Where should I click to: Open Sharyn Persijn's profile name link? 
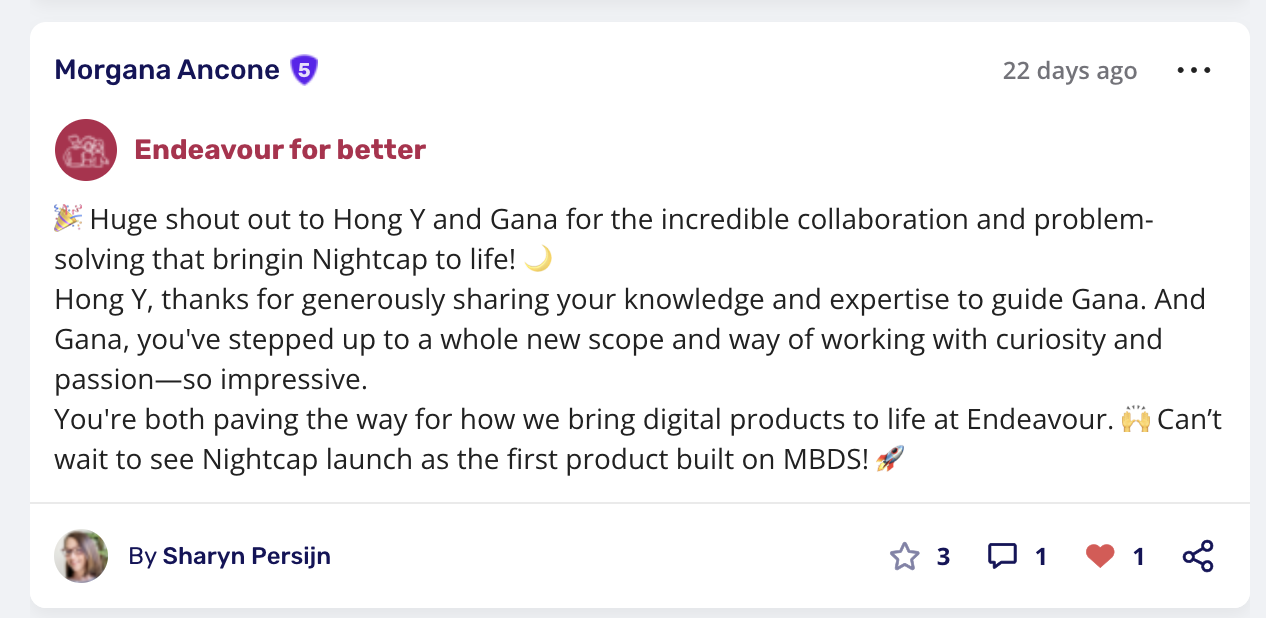click(x=246, y=556)
